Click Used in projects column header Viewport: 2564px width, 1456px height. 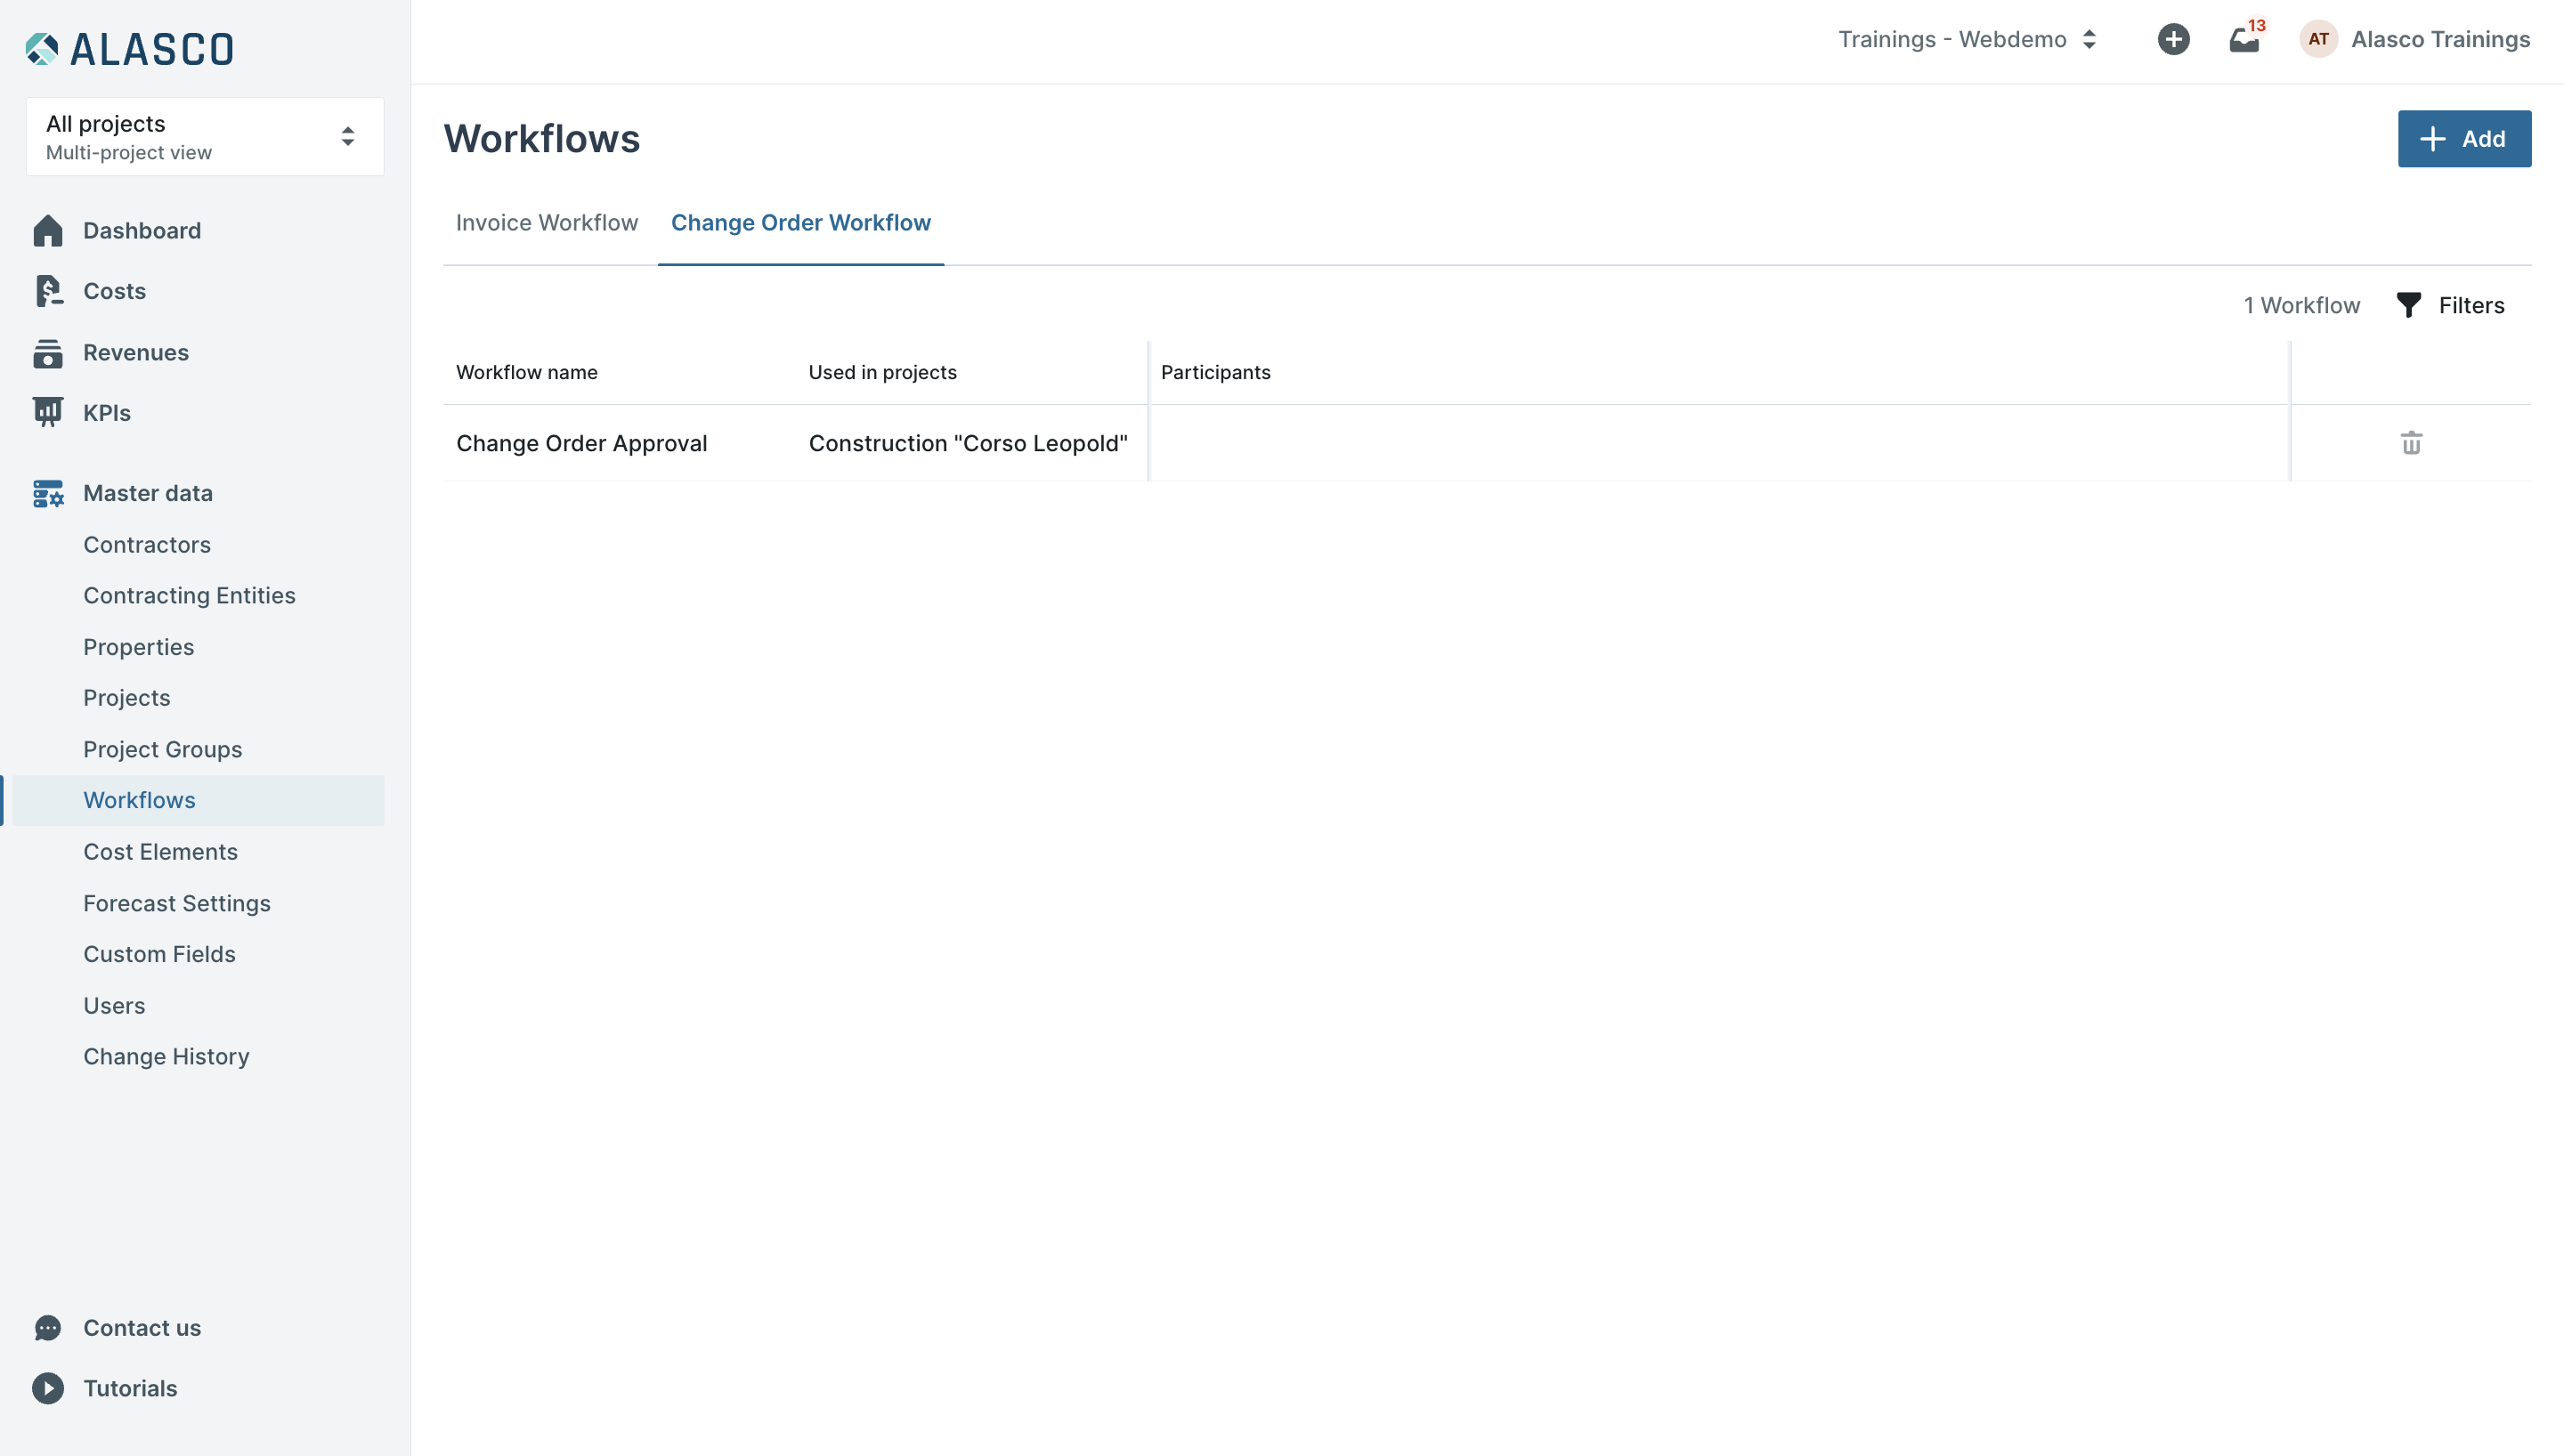(x=882, y=372)
